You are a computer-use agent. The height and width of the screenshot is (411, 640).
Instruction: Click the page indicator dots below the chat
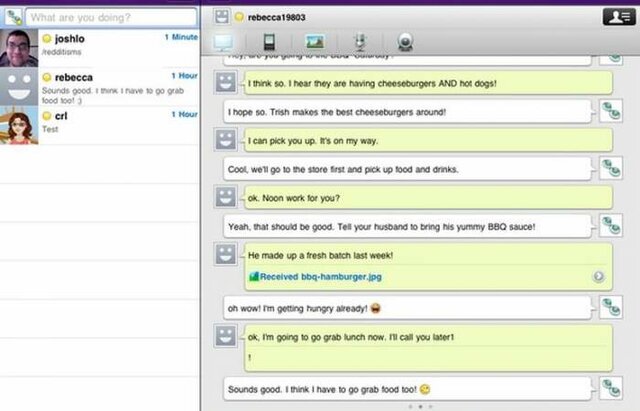(x=420, y=407)
